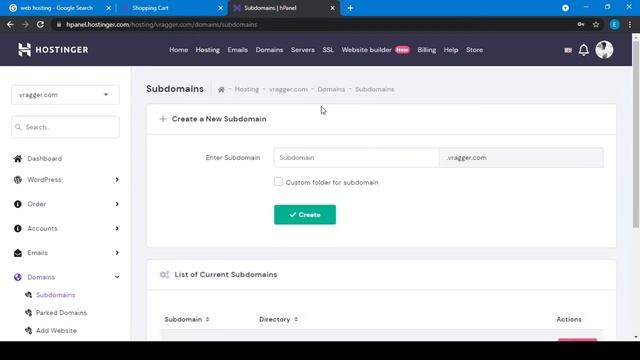640x360 pixels.
Task: Open Store in top navigation
Action: tap(474, 50)
